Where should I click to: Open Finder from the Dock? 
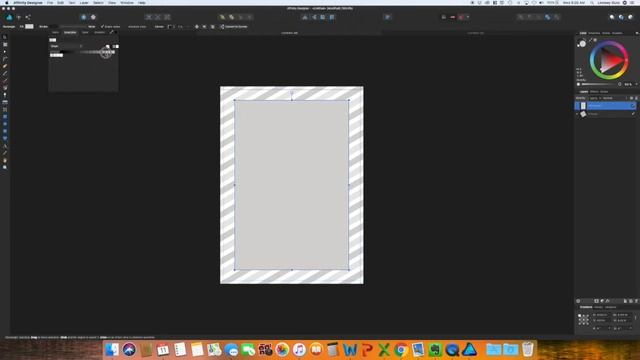click(x=112, y=350)
